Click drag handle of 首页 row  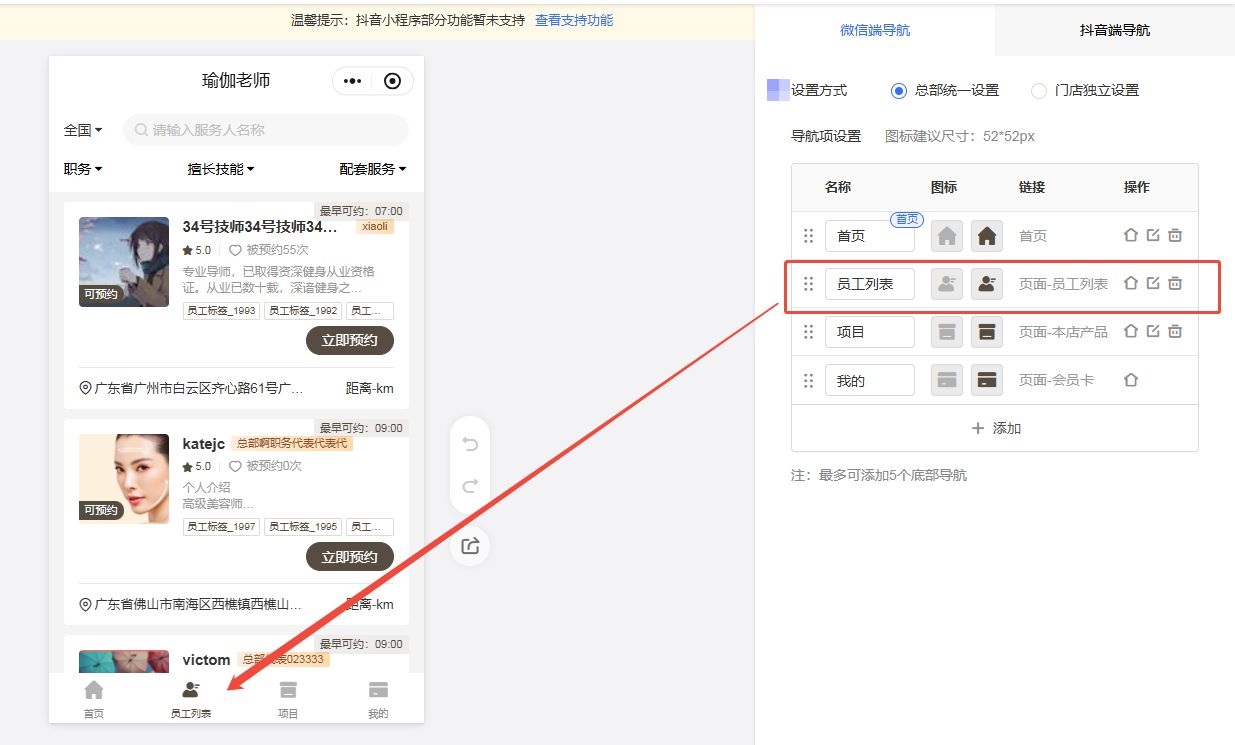coord(808,236)
